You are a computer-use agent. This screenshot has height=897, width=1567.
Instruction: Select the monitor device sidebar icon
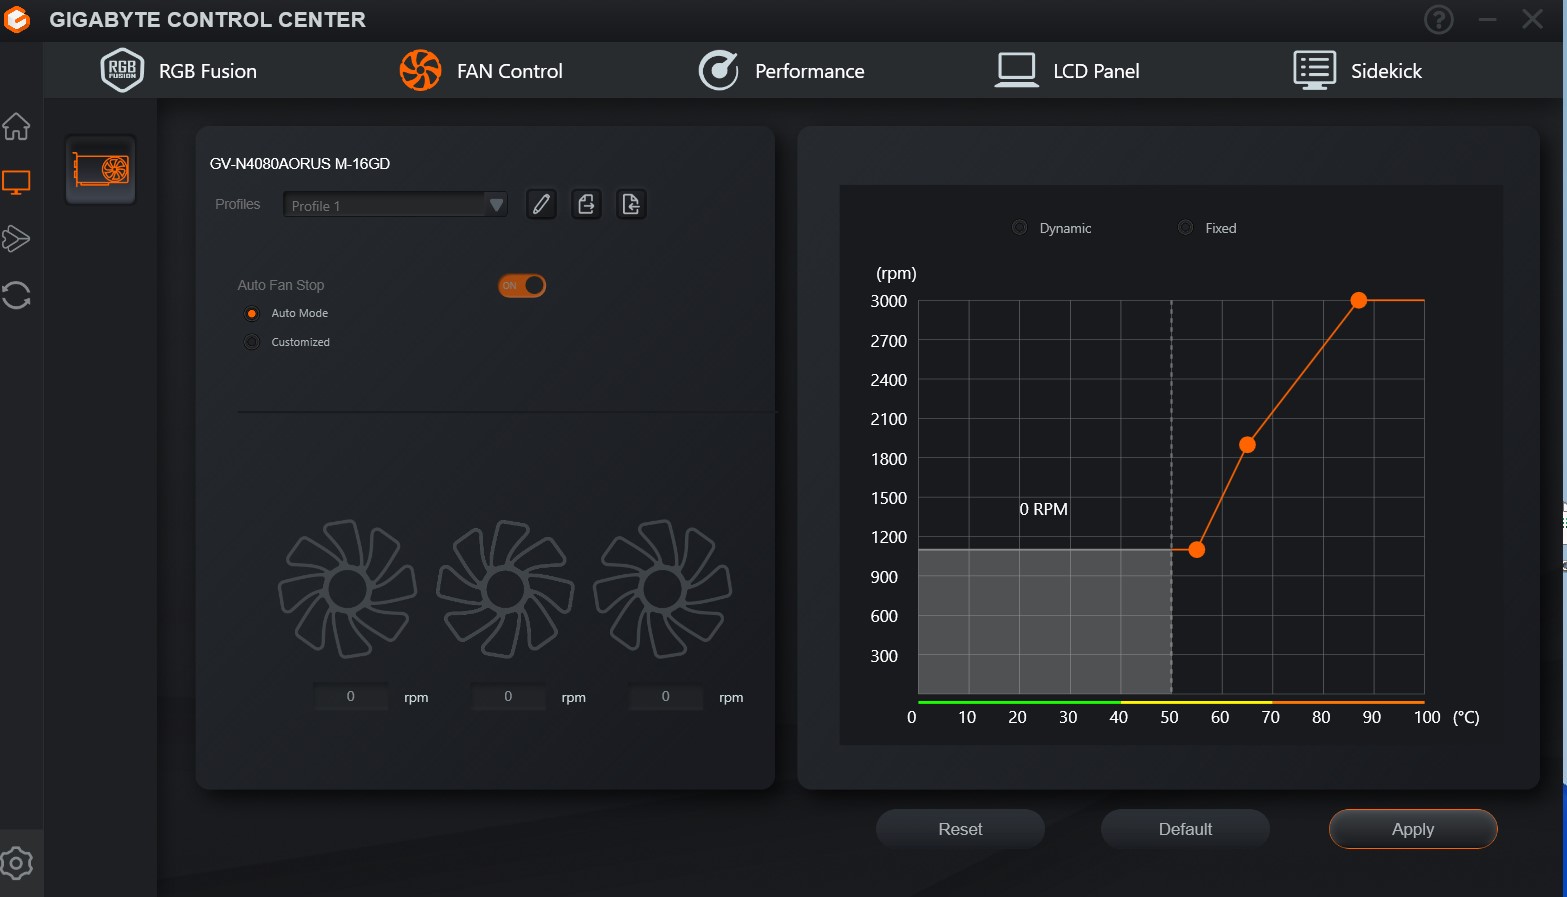pyautogui.click(x=17, y=183)
